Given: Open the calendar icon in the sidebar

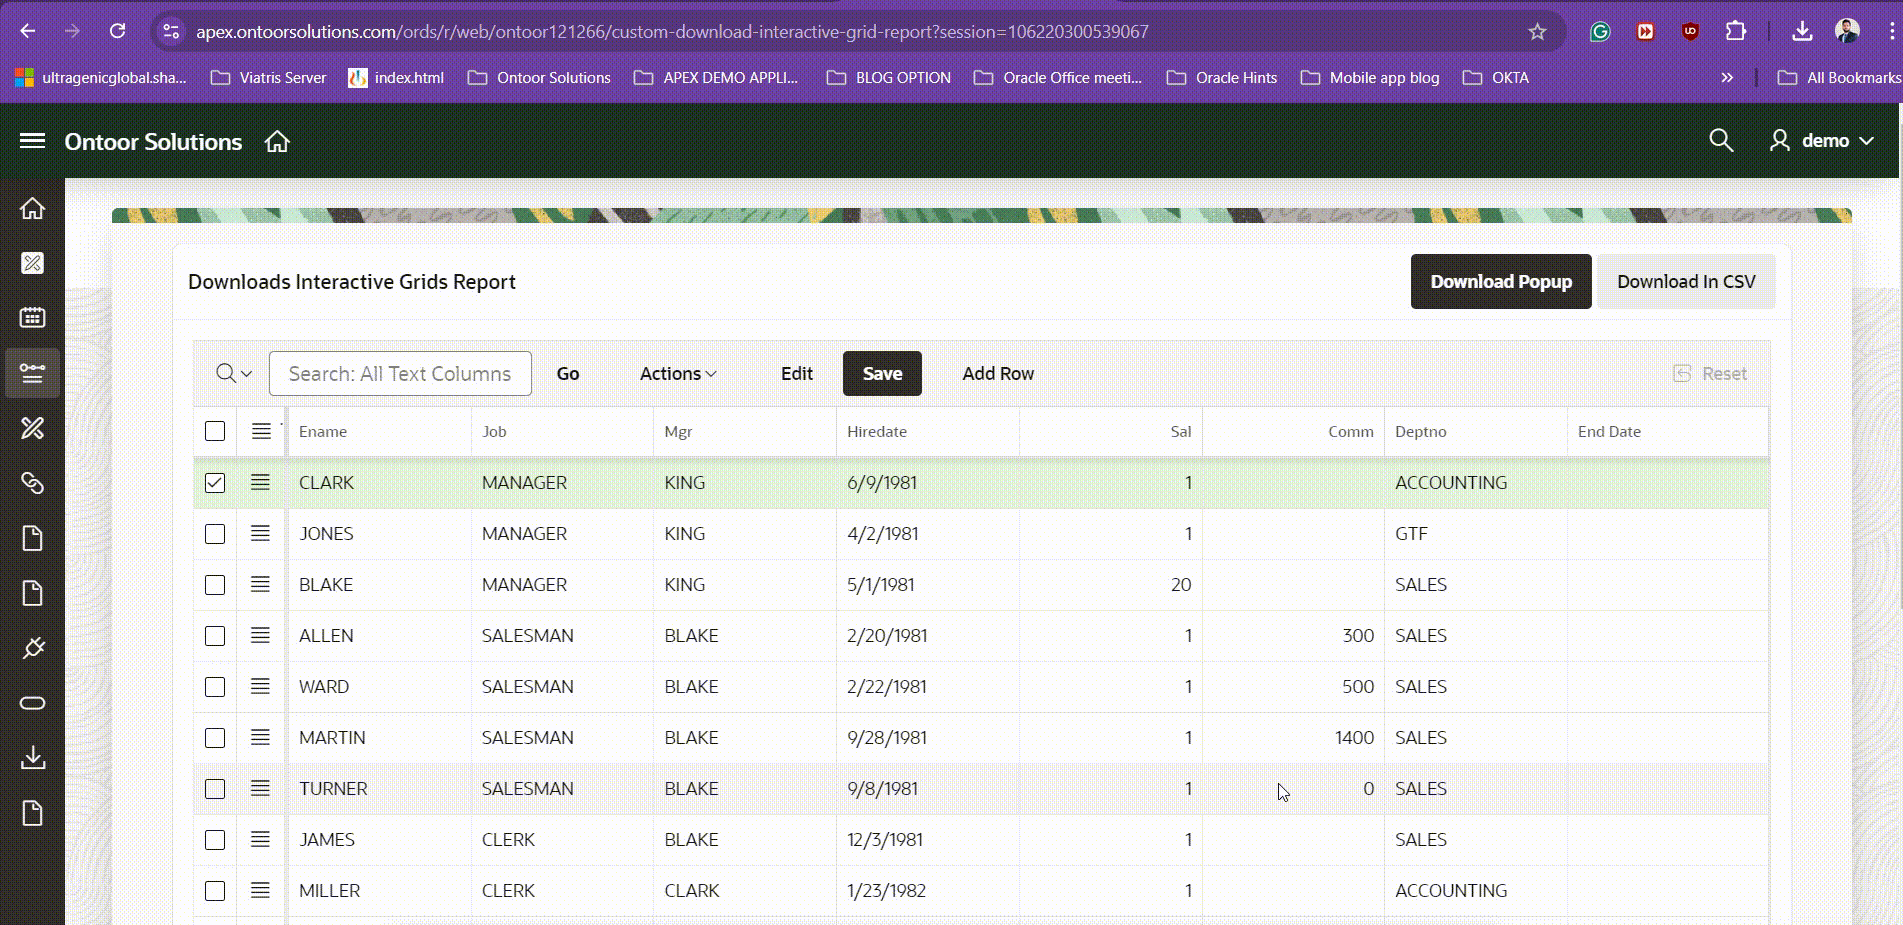Looking at the screenshot, I should (x=33, y=317).
